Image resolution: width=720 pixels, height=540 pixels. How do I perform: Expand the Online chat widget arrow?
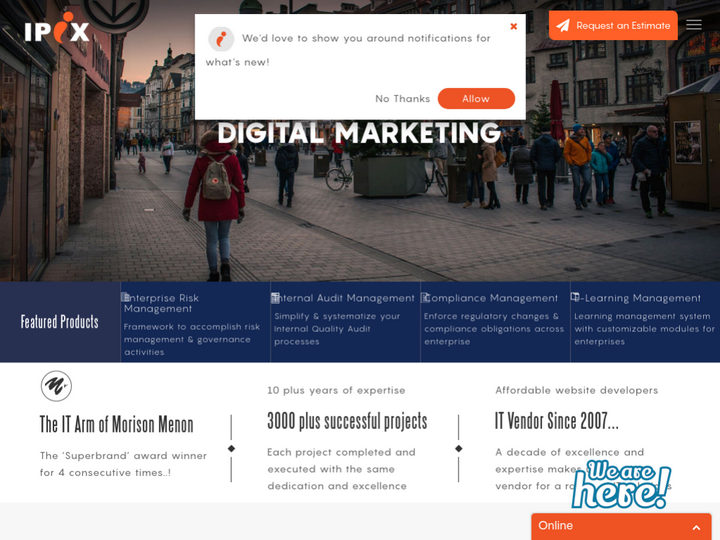pyautogui.click(x=696, y=527)
